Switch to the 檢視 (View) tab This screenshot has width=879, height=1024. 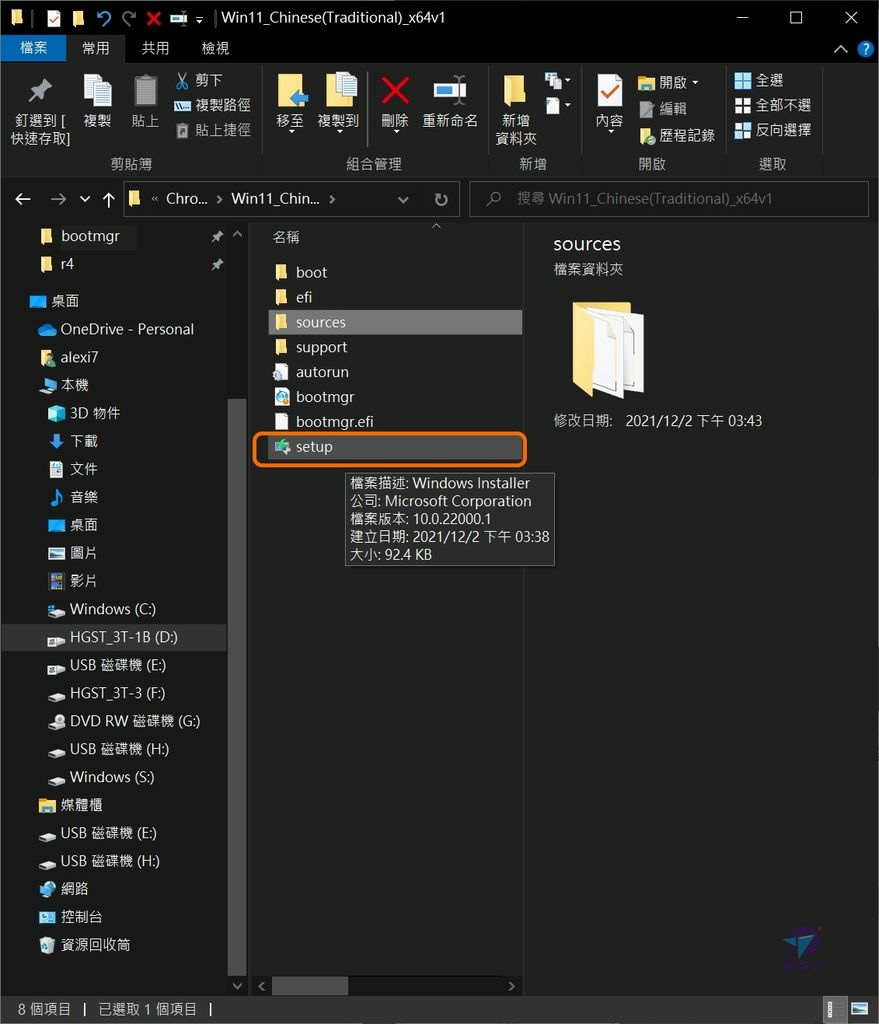tap(215, 48)
